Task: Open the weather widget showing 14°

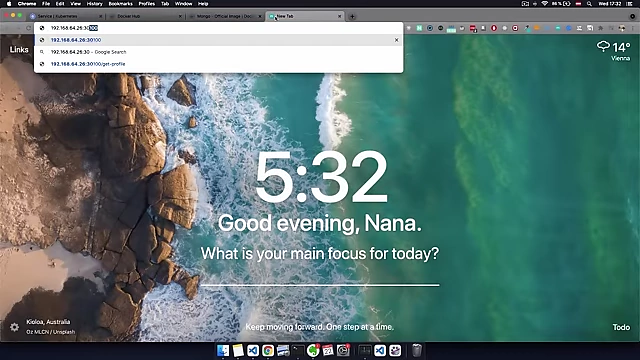Action: click(x=613, y=47)
